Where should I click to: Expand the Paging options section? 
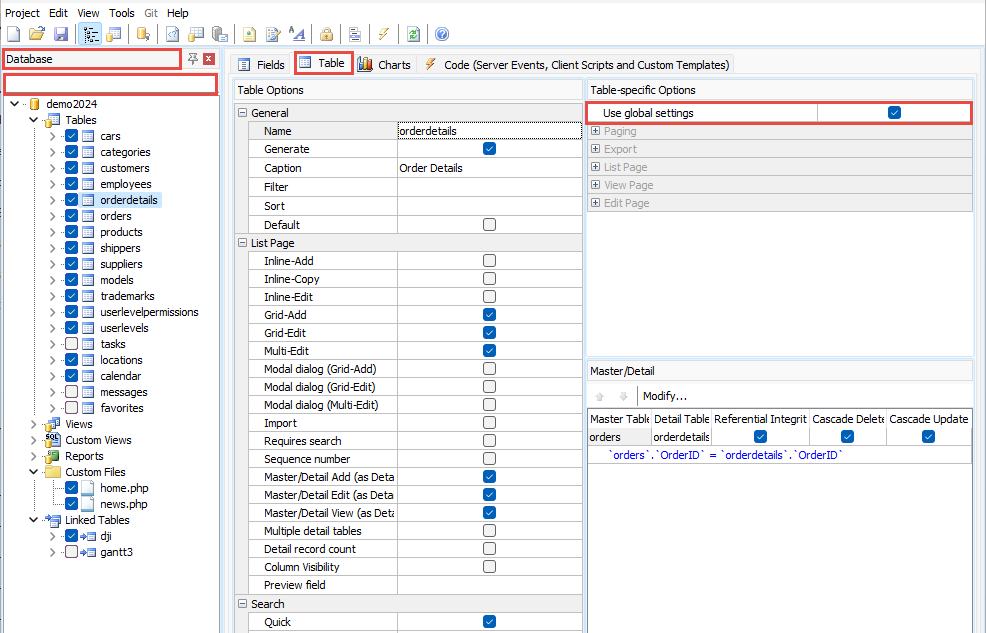[x=596, y=131]
